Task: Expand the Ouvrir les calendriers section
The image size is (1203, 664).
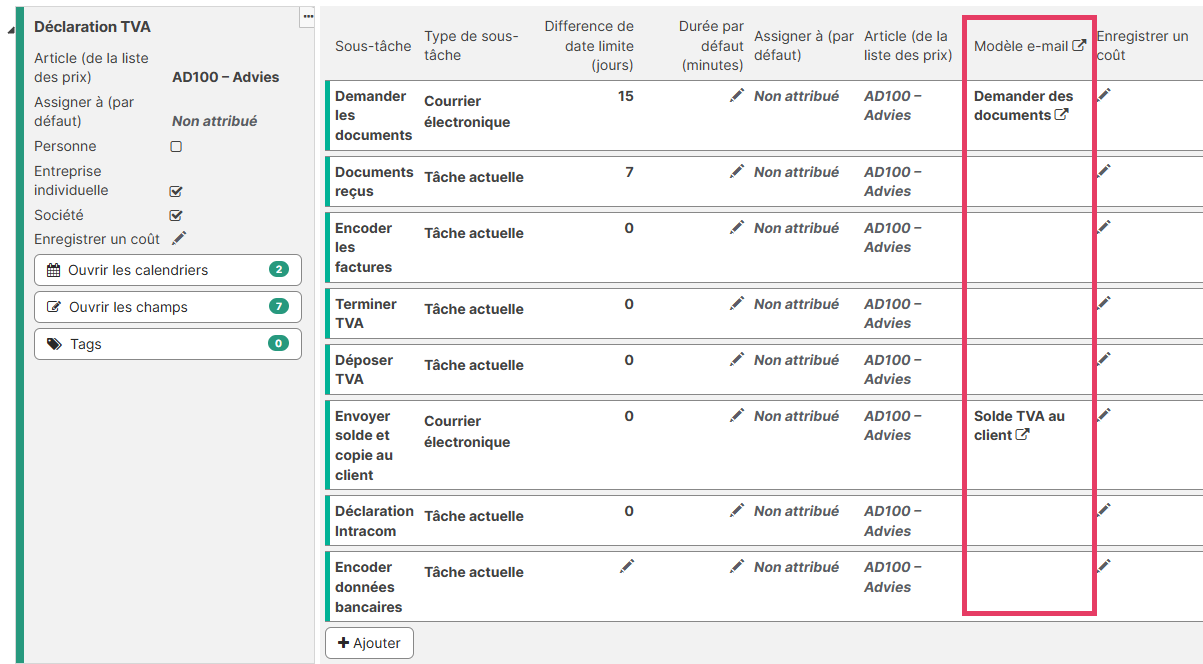Action: [167, 270]
